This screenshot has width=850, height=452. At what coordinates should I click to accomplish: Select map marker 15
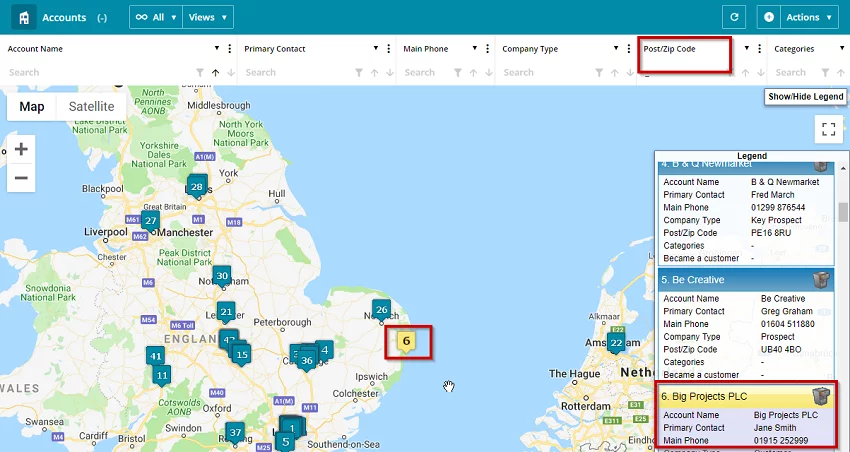point(242,356)
